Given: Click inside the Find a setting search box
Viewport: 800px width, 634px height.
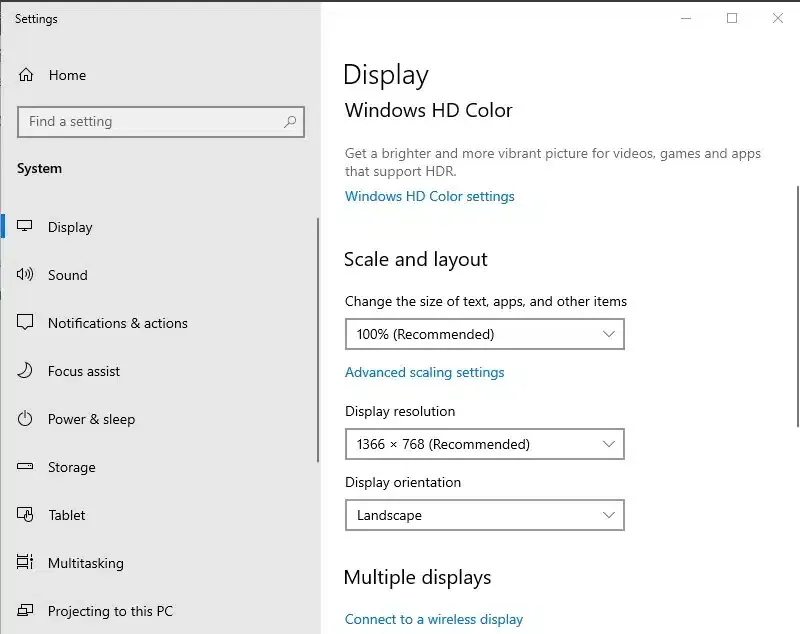Looking at the screenshot, I should 150,121.
